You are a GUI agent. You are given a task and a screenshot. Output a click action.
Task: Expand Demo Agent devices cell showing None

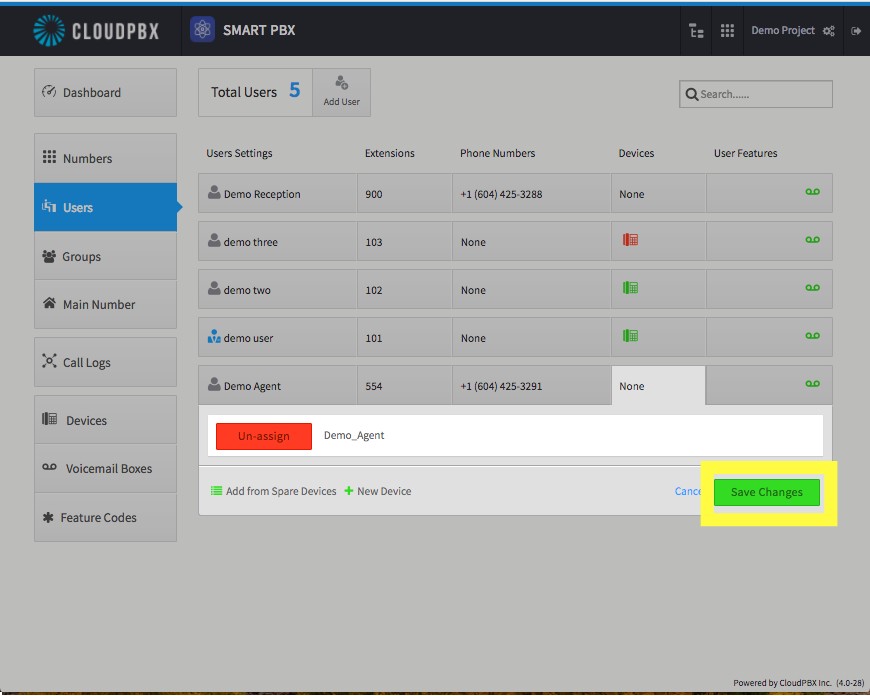point(659,386)
